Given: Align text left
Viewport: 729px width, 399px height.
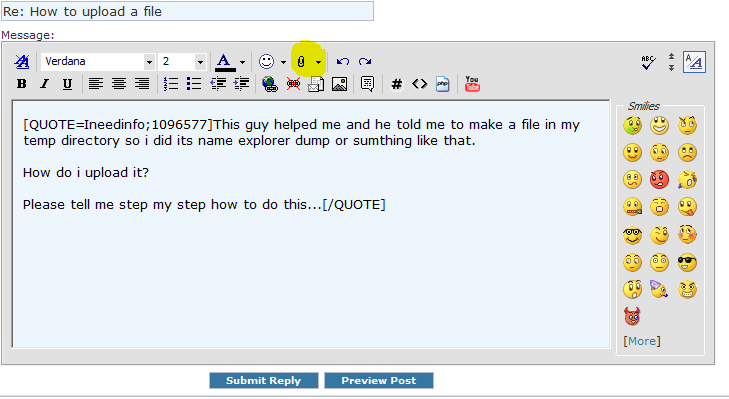Looking at the screenshot, I should [x=96, y=84].
